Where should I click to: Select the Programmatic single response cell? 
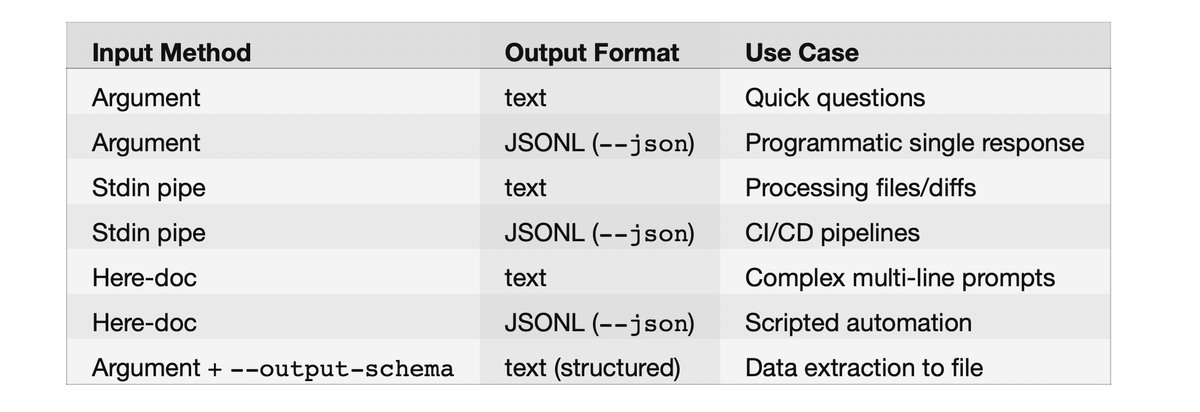coord(914,143)
